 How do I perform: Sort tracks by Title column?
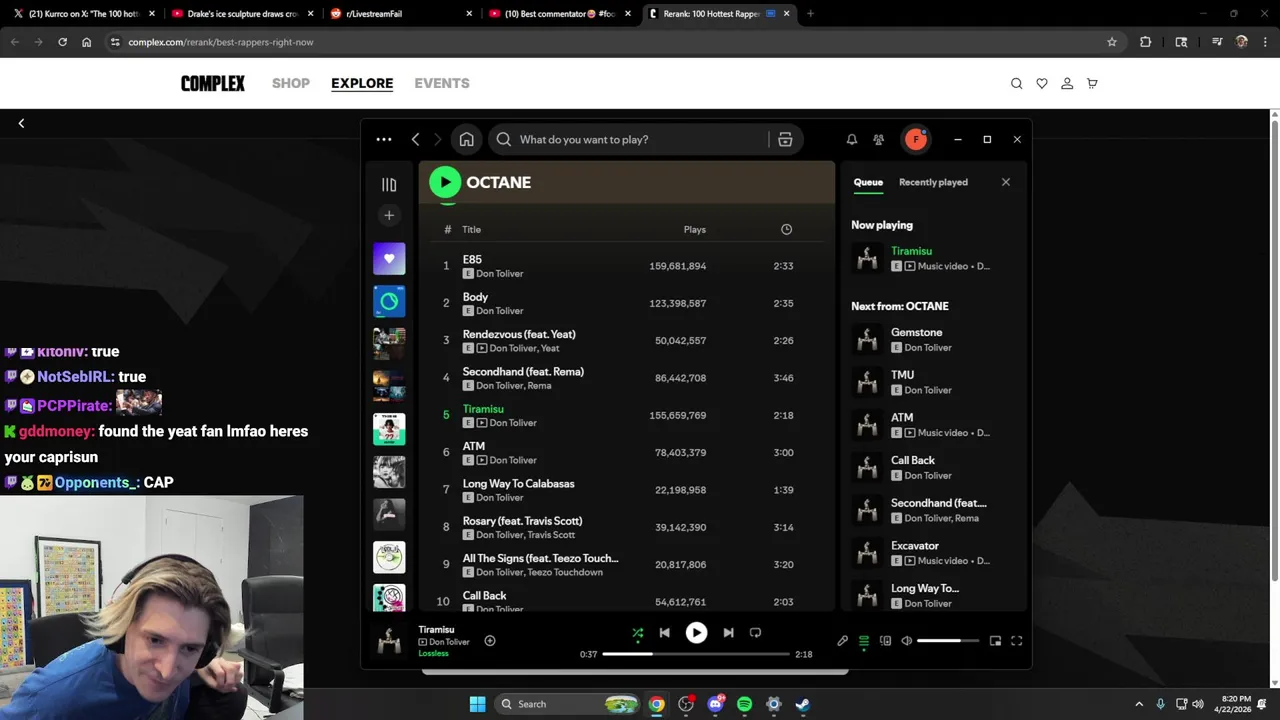click(471, 230)
